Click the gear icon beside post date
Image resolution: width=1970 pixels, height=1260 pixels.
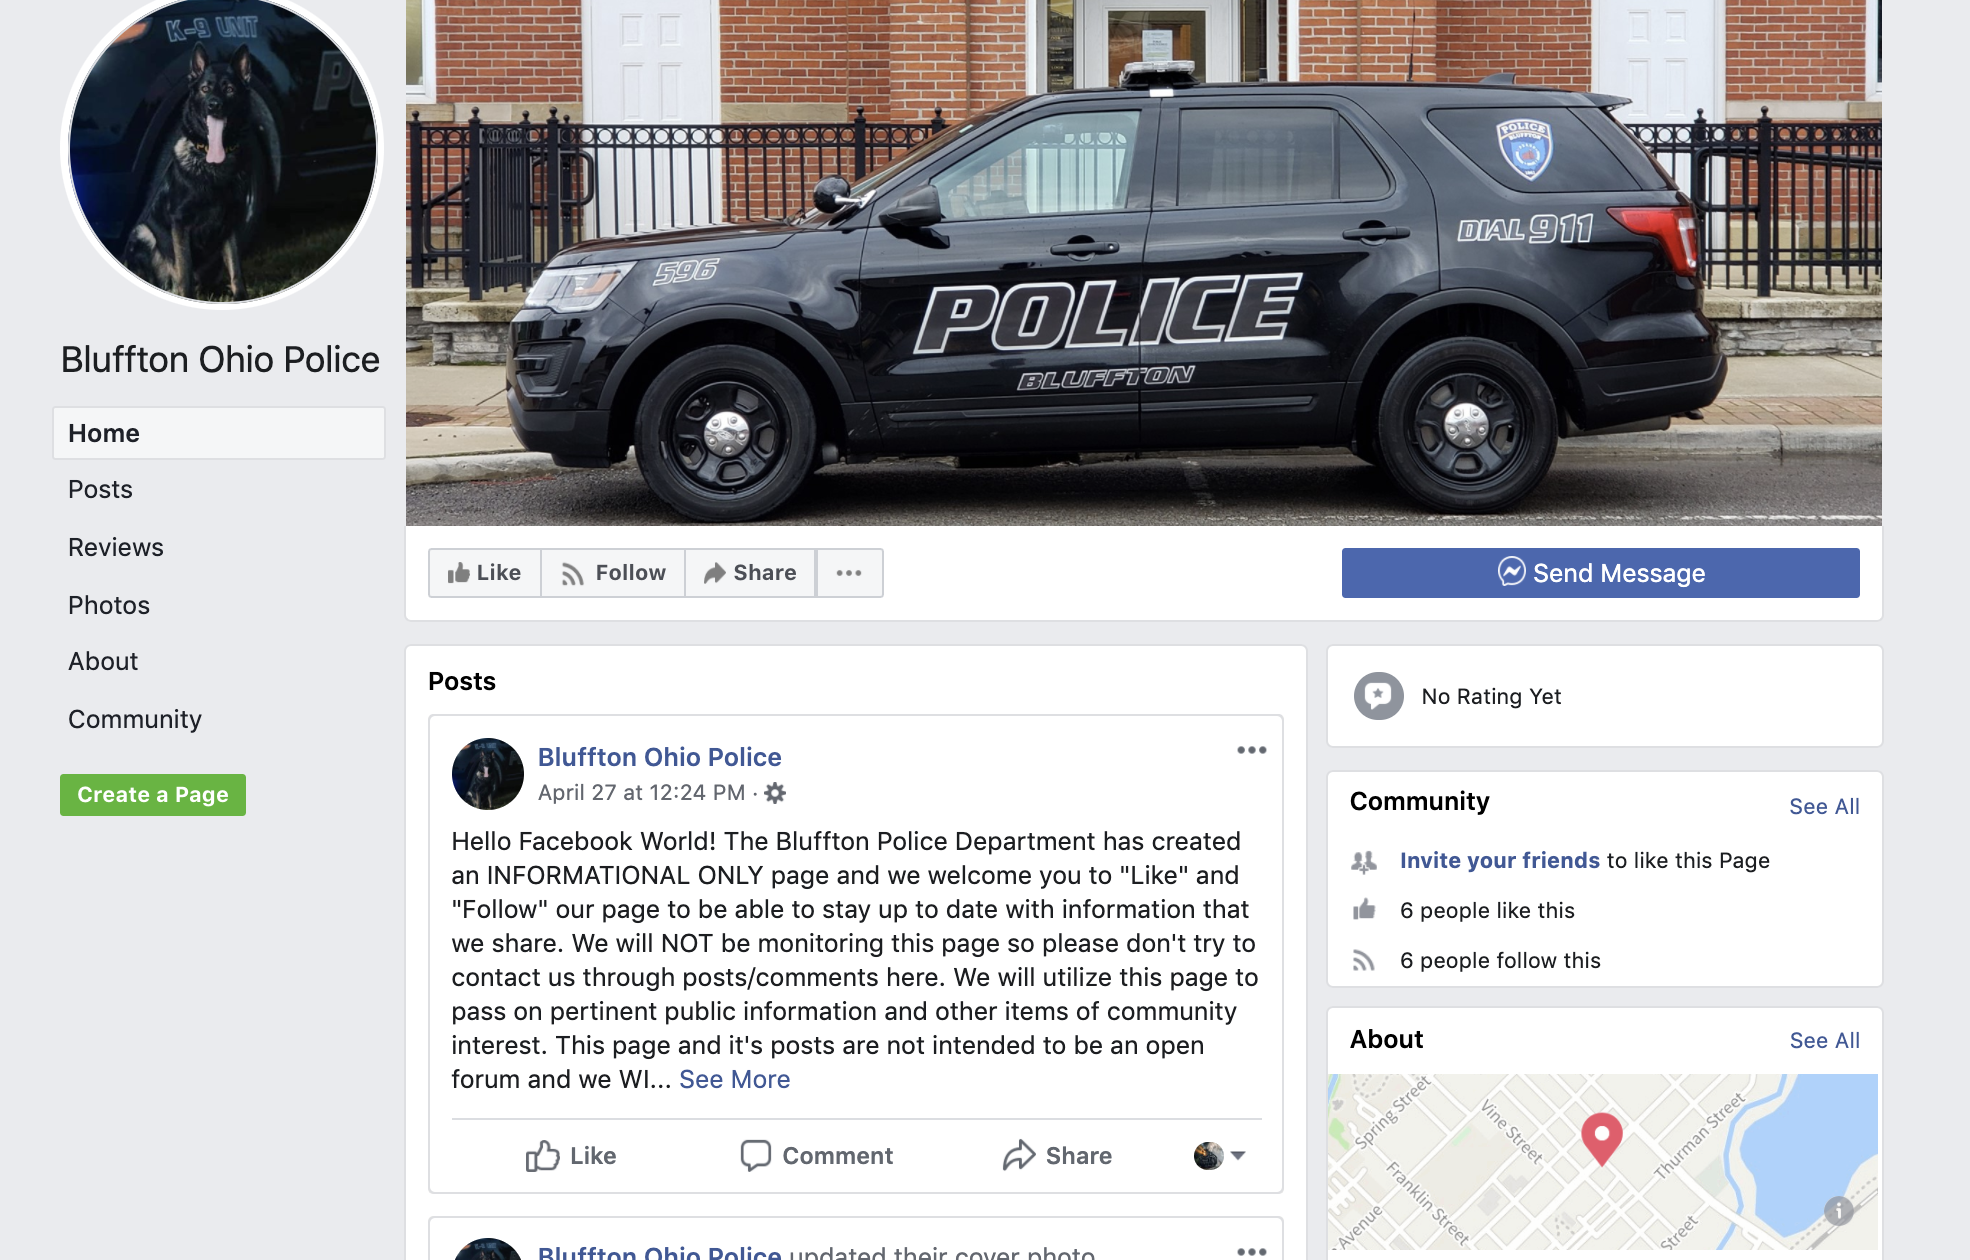point(775,793)
